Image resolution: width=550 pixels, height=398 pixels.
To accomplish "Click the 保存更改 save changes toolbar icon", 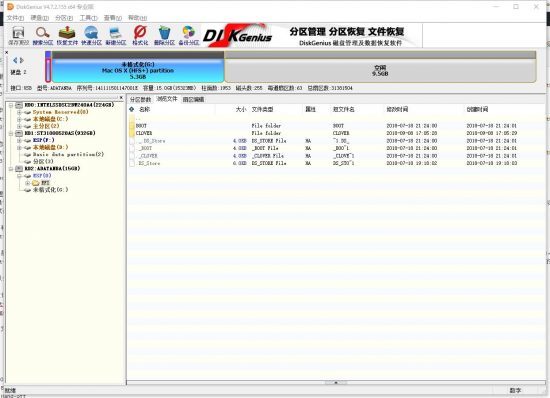I will [x=19, y=35].
